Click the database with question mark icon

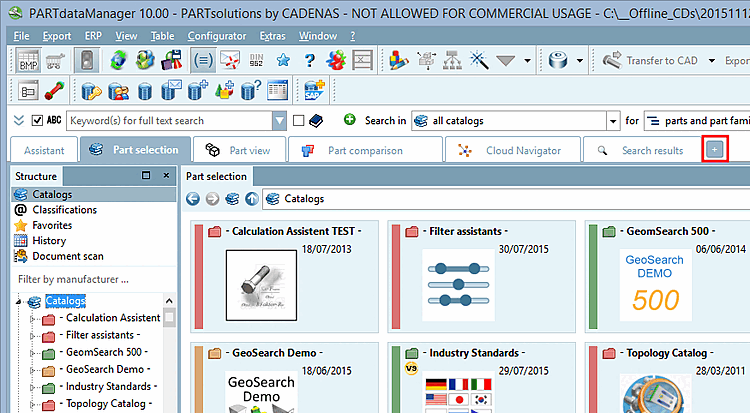(x=251, y=90)
